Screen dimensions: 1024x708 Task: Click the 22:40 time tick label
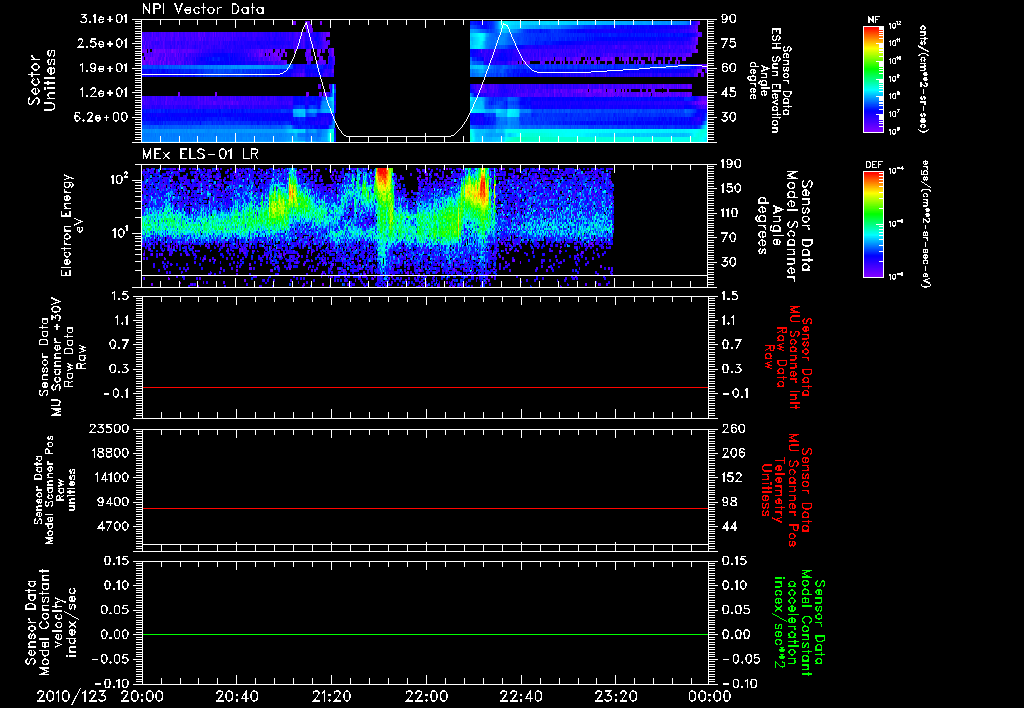coord(521,696)
